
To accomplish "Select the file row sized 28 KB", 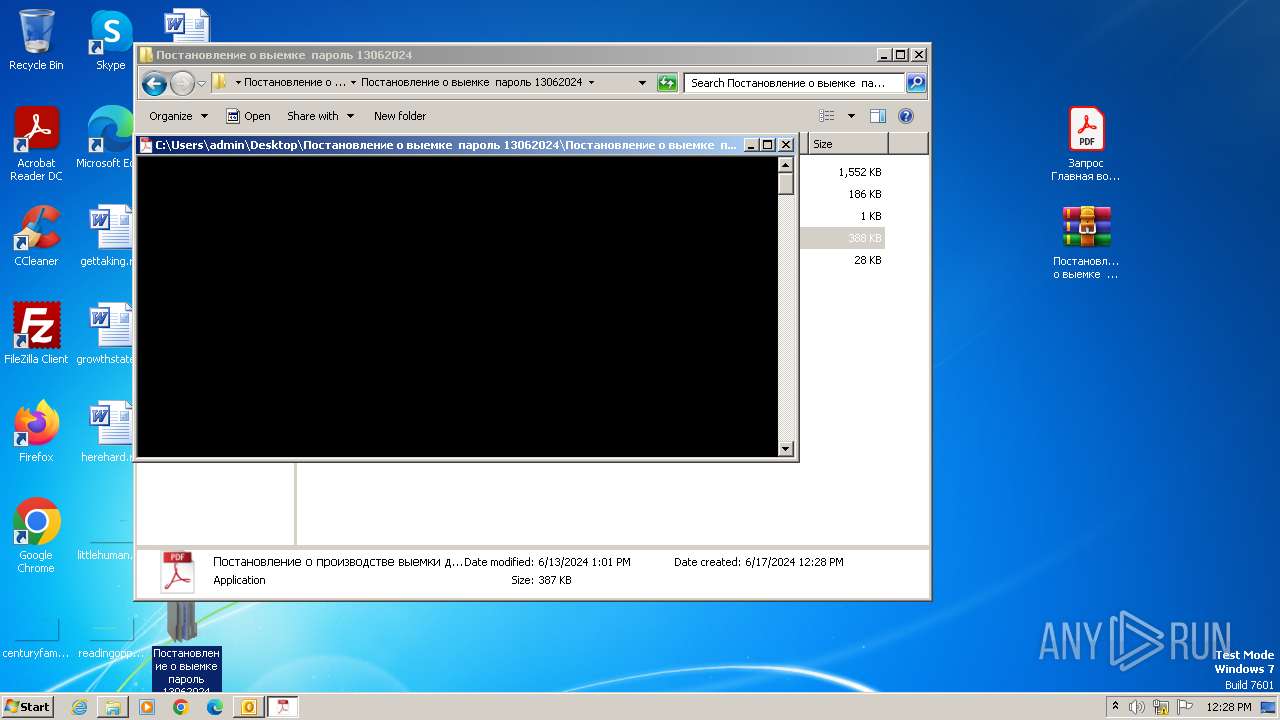I will click(842, 260).
